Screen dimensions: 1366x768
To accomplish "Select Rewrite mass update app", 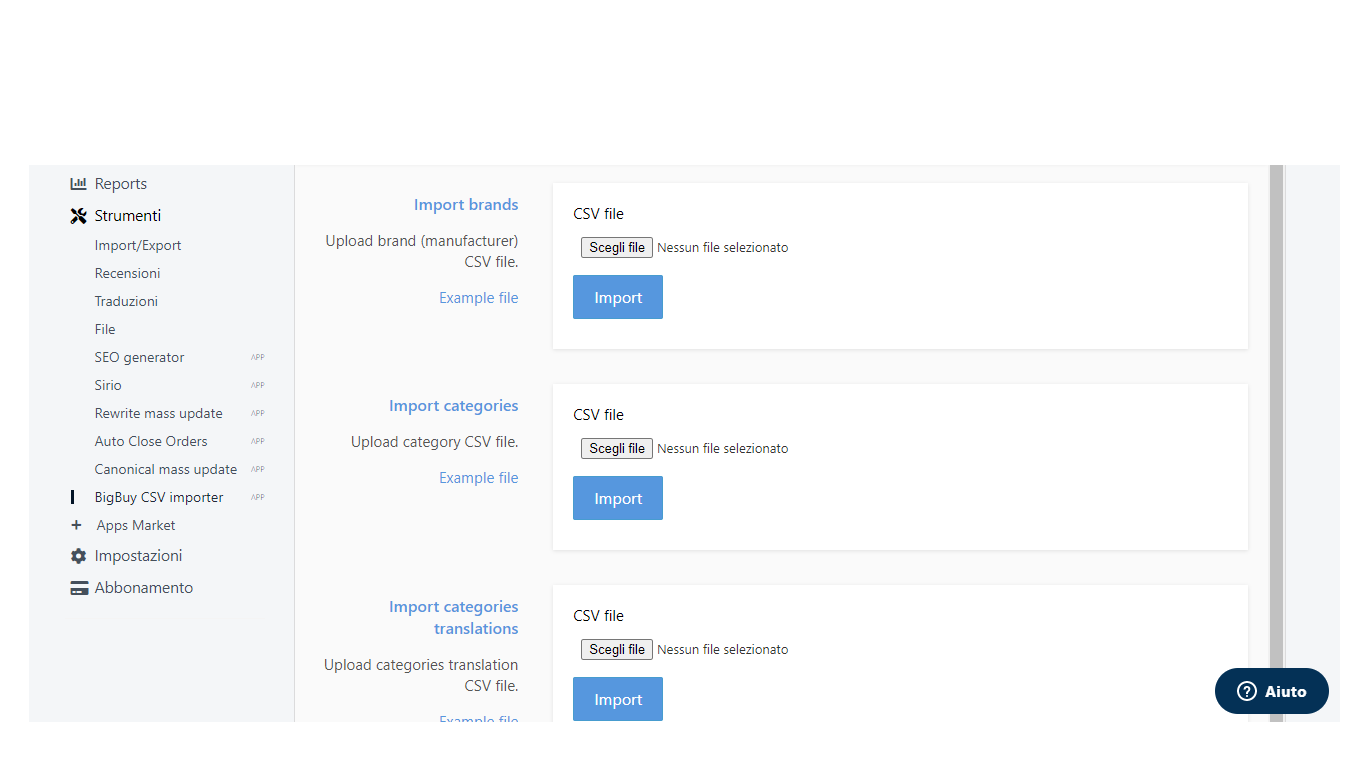I will click(x=158, y=413).
